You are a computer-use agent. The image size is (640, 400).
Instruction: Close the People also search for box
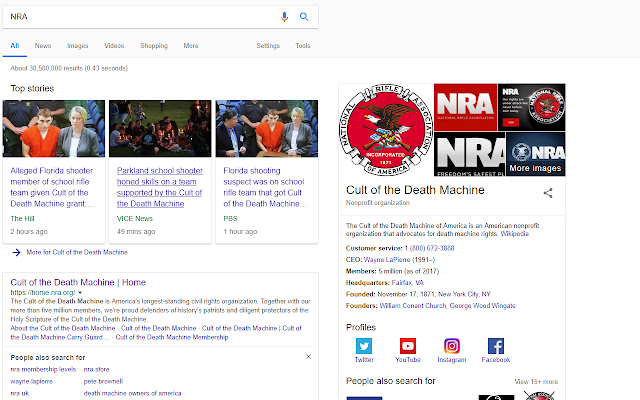tap(309, 357)
